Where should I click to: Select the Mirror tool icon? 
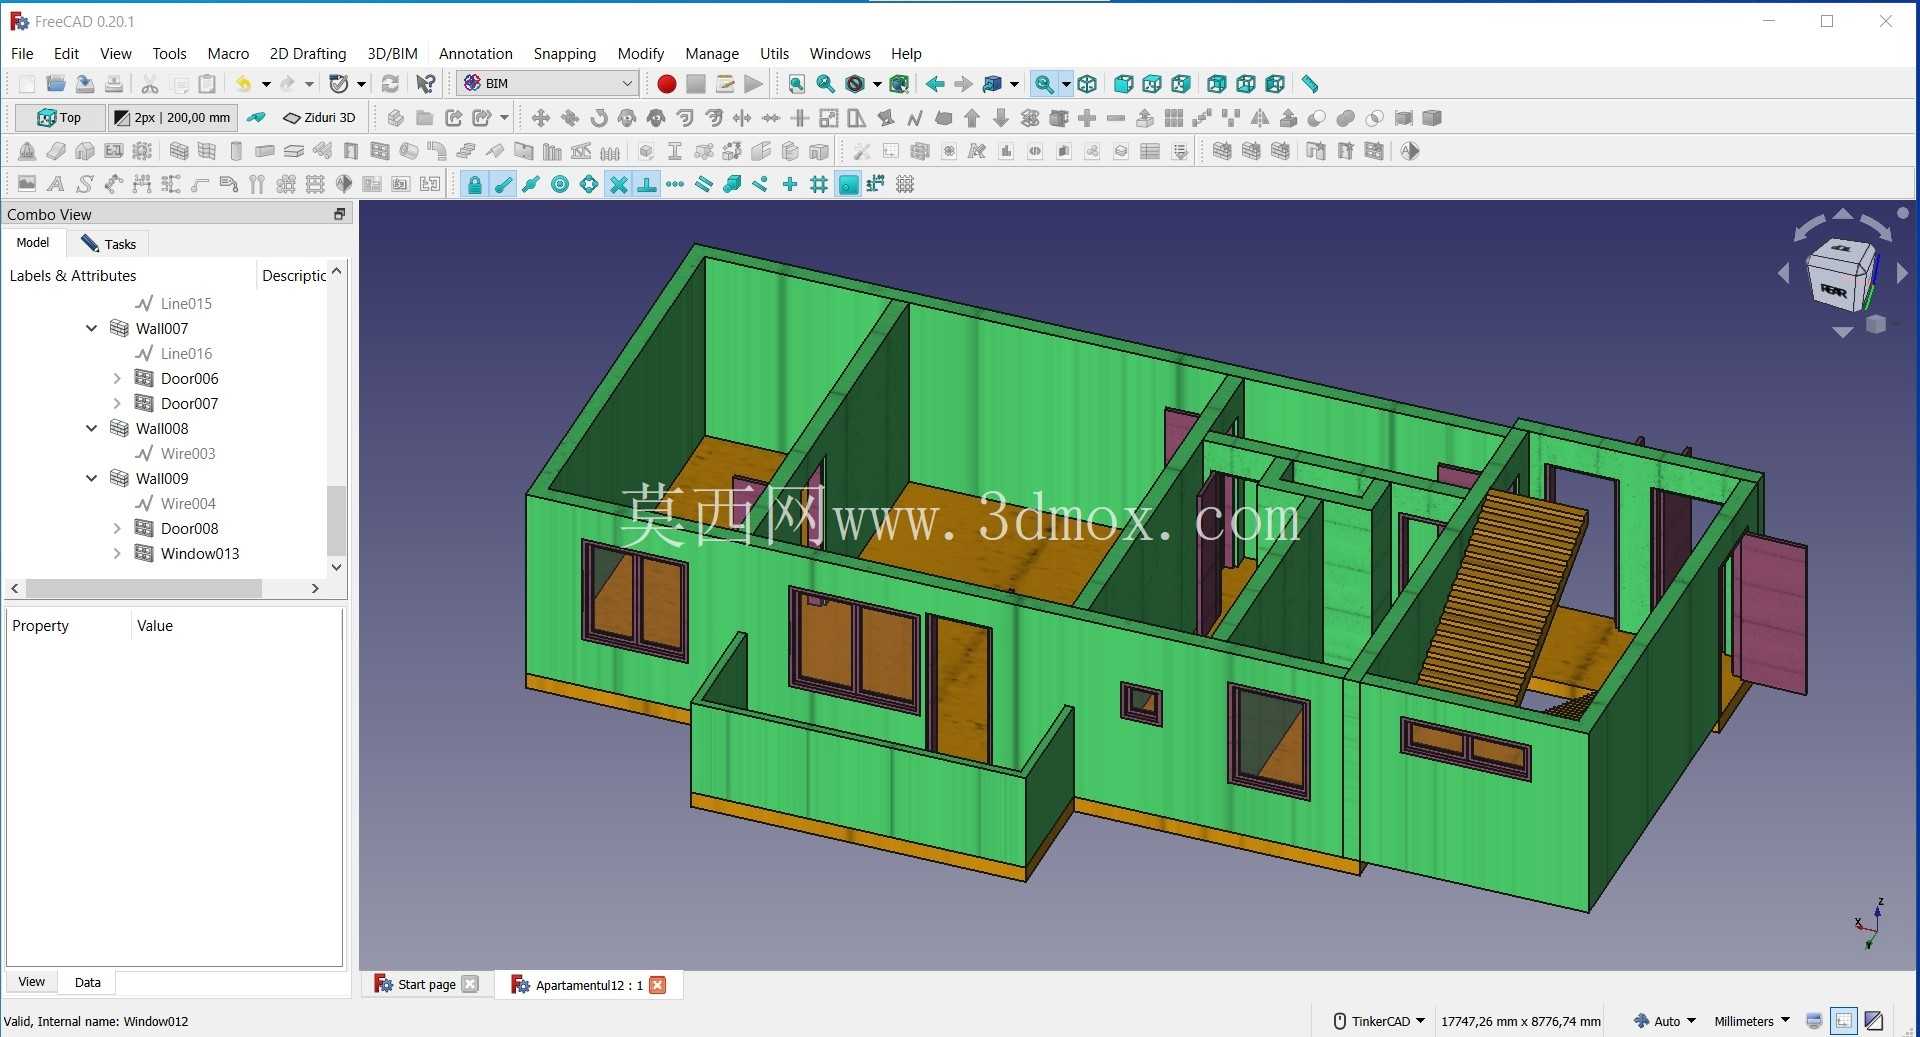click(1260, 118)
